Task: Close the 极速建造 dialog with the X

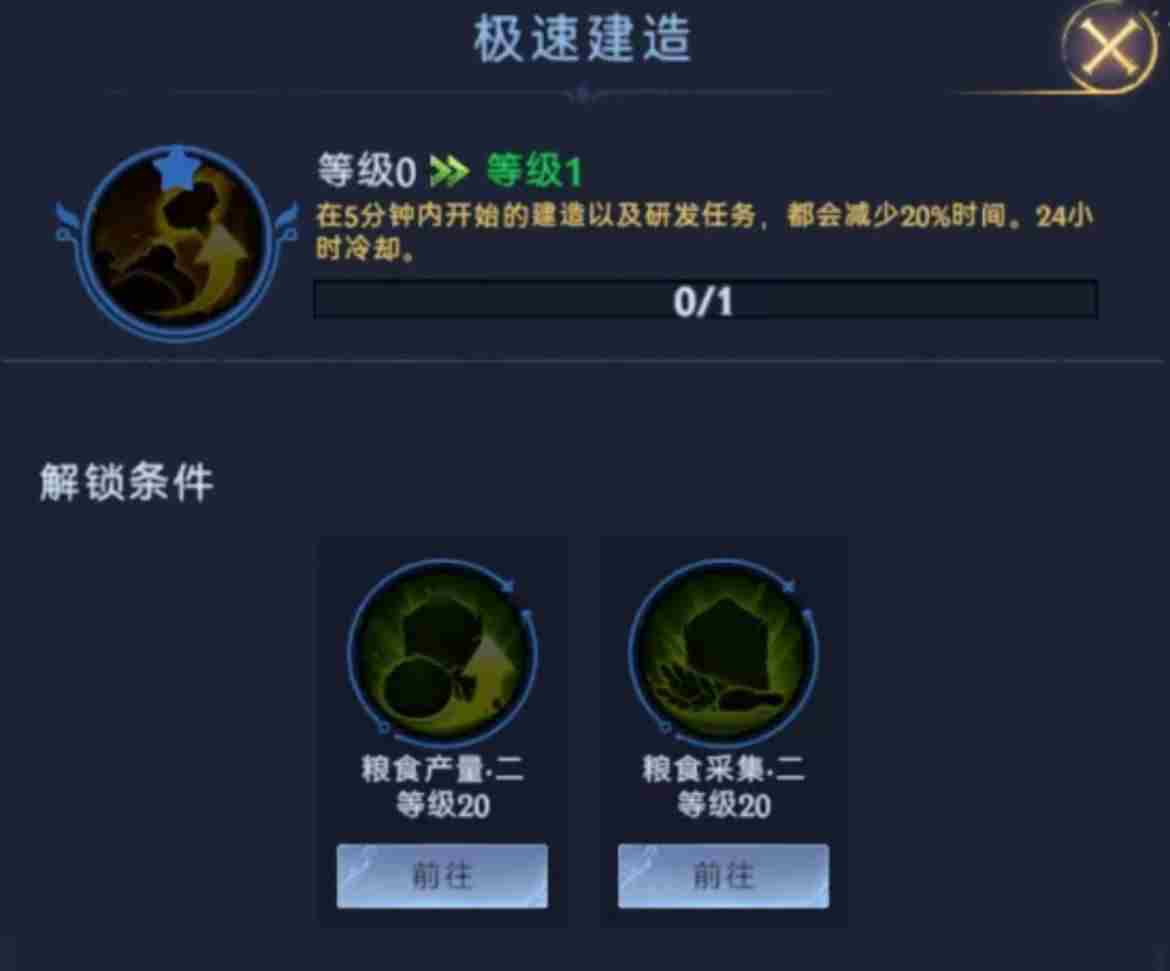Action: point(1111,49)
